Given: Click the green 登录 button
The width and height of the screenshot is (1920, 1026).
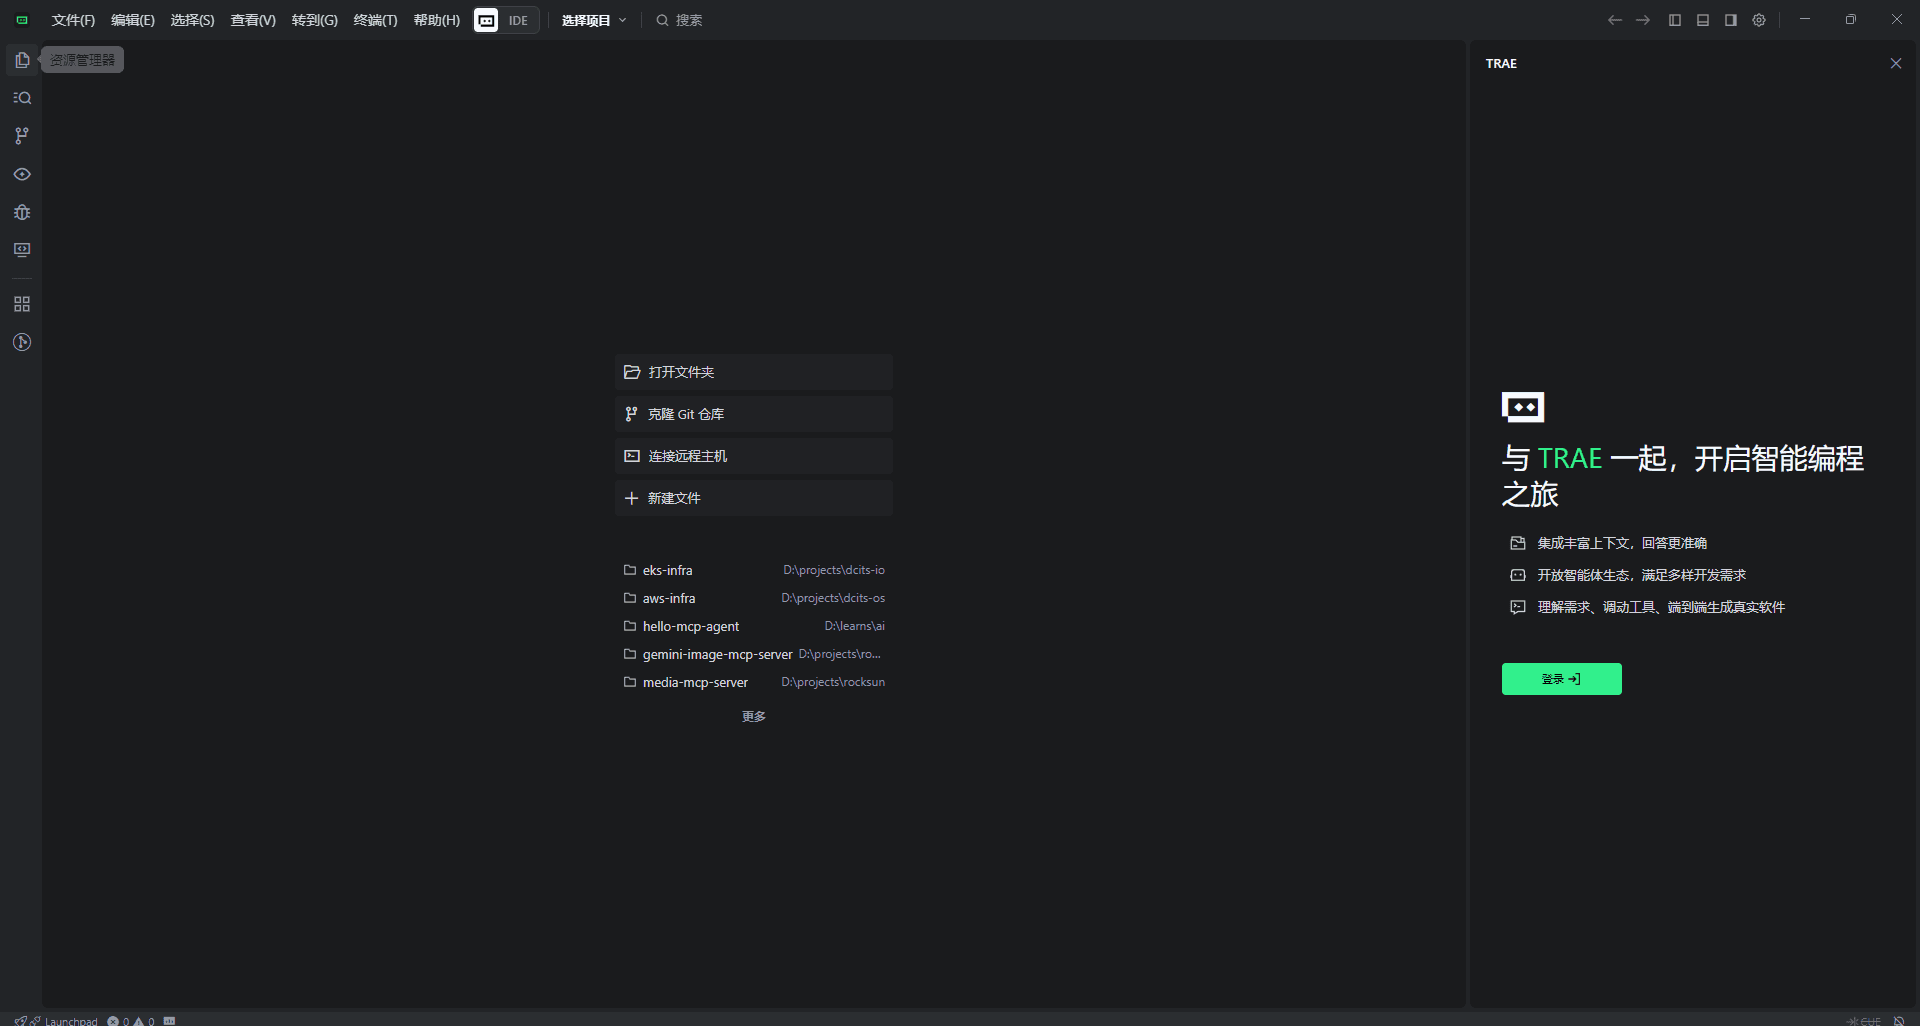Looking at the screenshot, I should tap(1561, 679).
